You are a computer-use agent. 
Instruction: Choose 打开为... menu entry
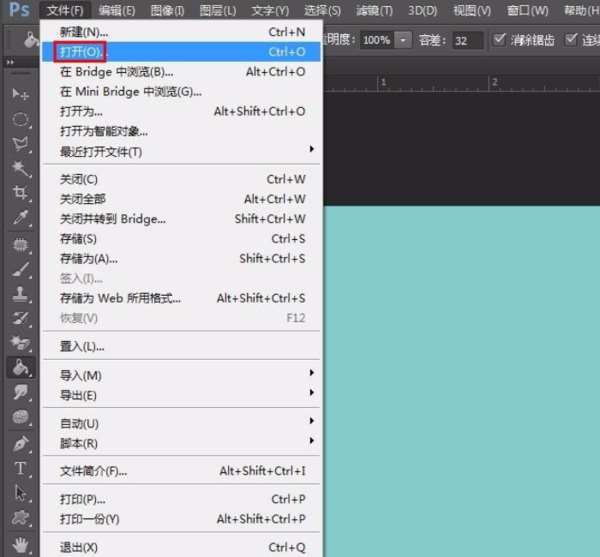[181, 111]
